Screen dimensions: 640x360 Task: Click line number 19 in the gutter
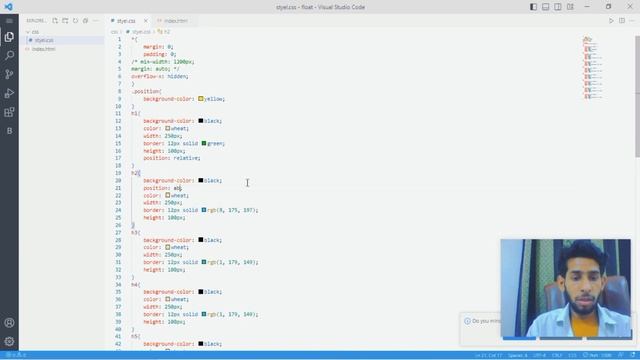[x=118, y=173]
